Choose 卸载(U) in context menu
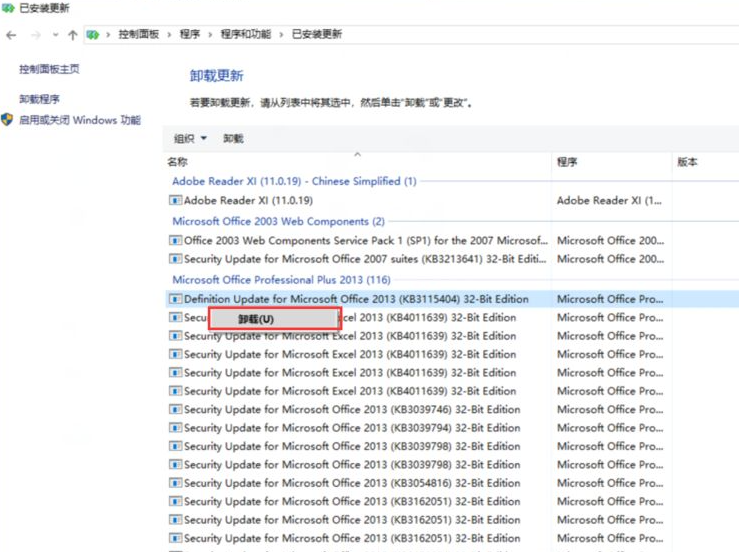The image size is (739, 552). click(274, 319)
